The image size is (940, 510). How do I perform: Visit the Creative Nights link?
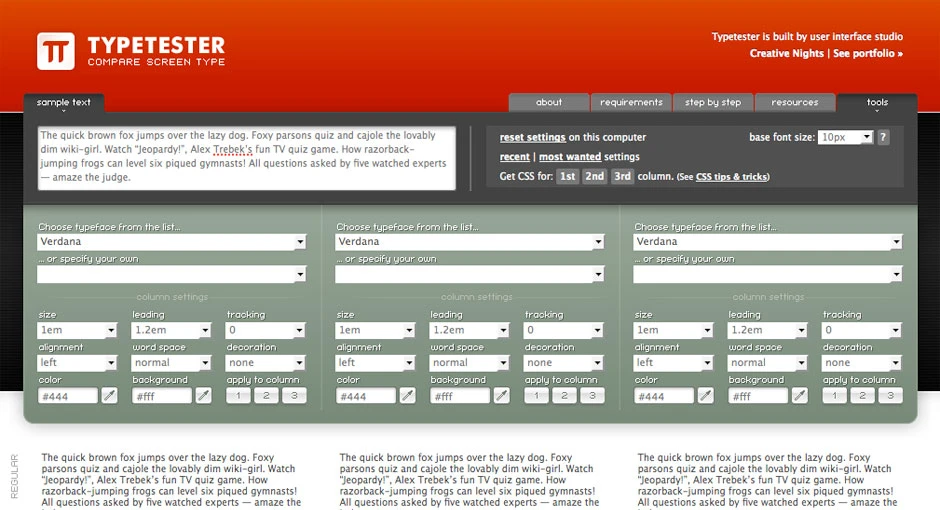tap(787, 53)
